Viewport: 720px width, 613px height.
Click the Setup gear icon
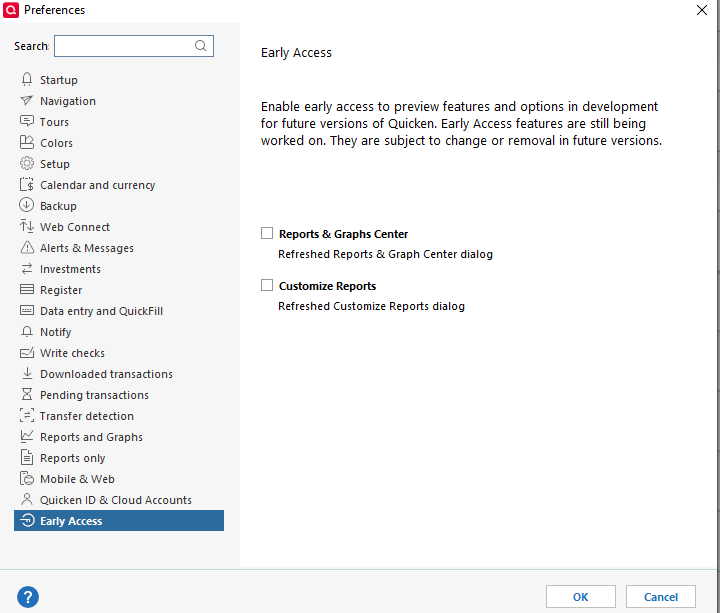tap(27, 163)
